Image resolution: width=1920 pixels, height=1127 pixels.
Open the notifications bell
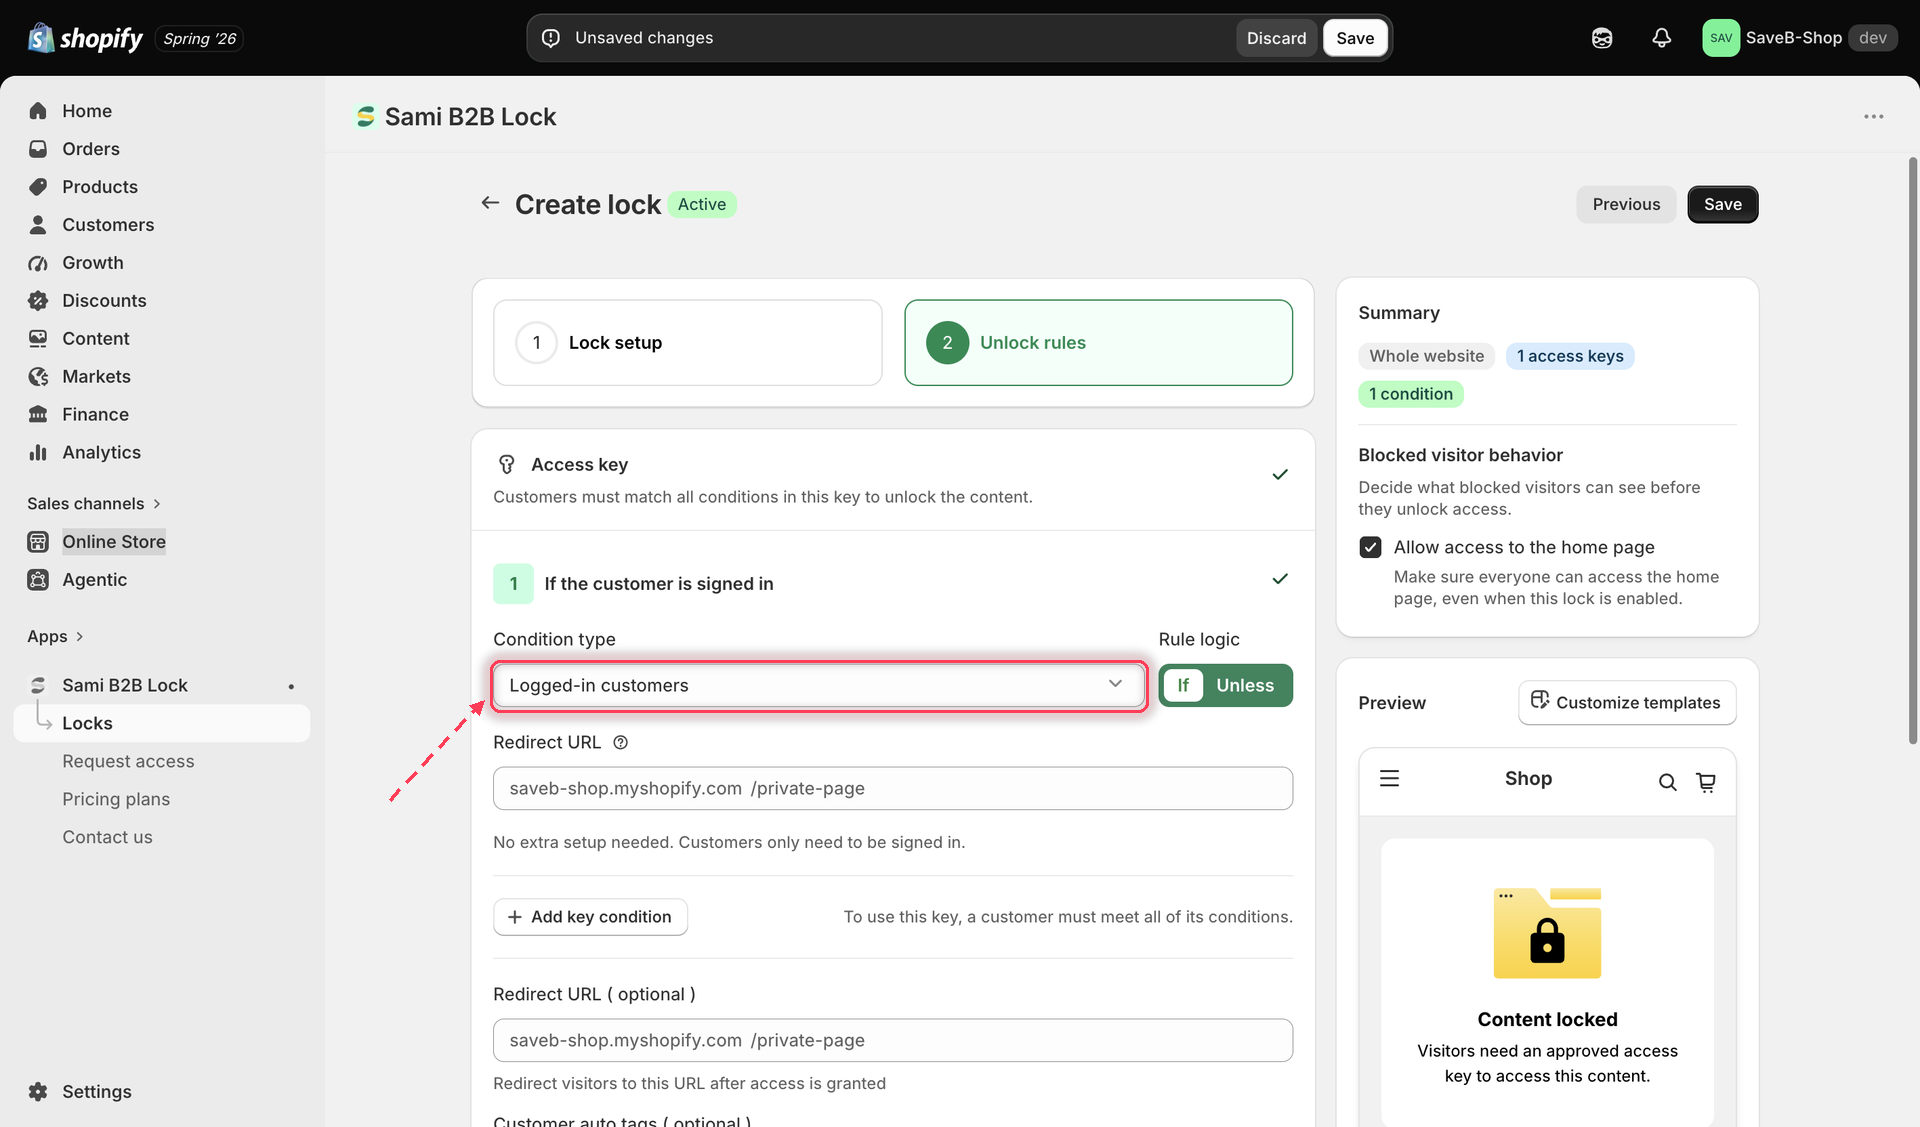click(1661, 38)
